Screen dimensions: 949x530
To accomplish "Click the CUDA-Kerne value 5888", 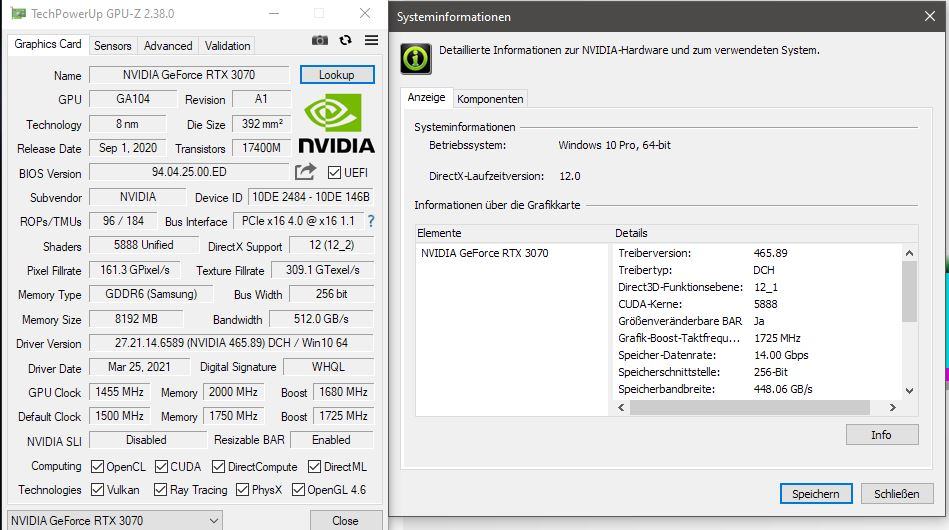I will [766, 304].
